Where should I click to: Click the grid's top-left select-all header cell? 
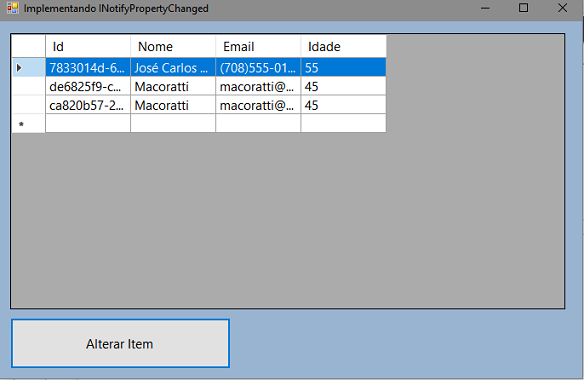pyautogui.click(x=29, y=46)
